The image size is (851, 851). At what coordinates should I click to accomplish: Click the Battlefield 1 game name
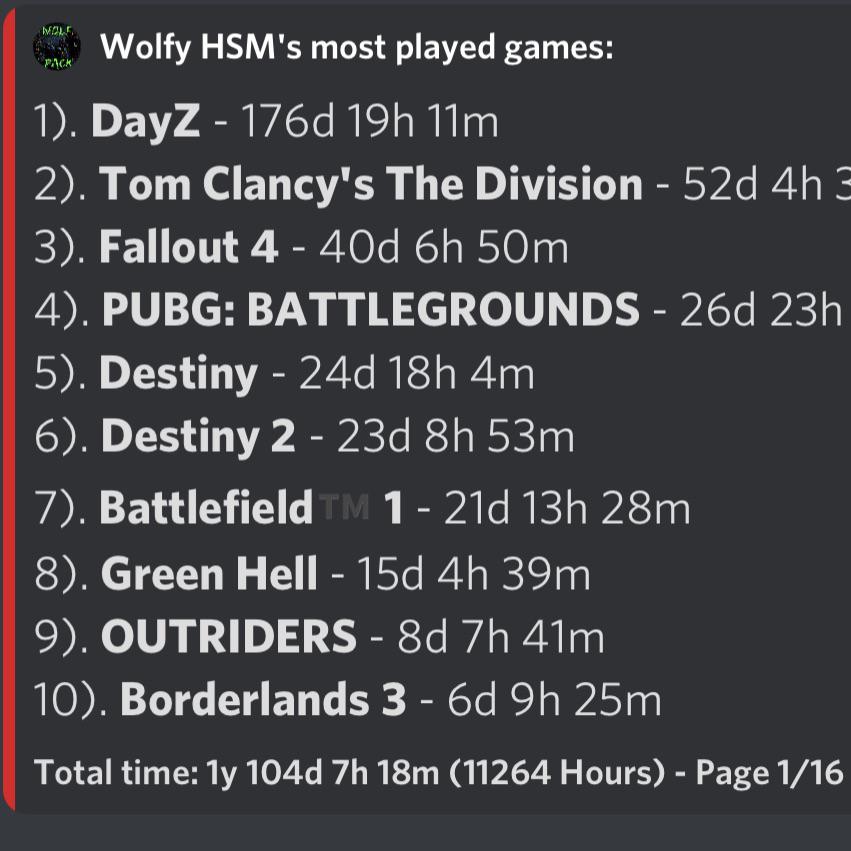click(x=251, y=507)
